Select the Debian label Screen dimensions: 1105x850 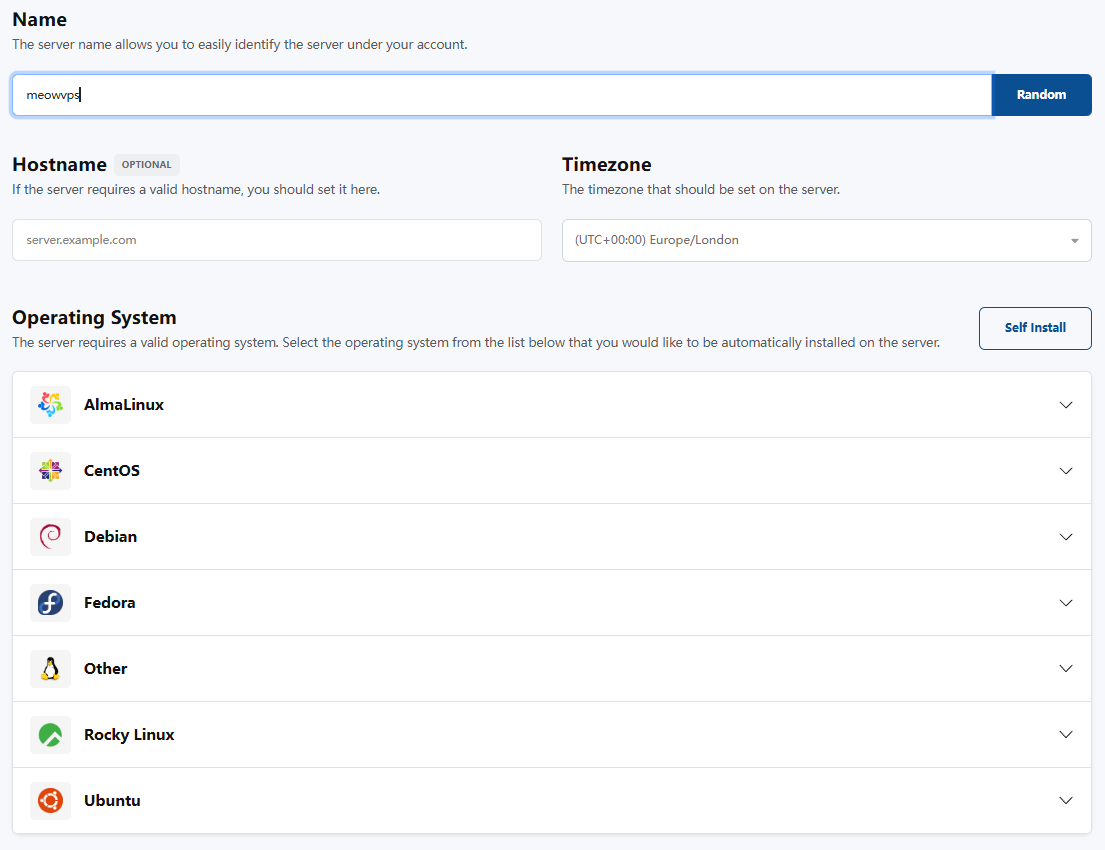[111, 537]
